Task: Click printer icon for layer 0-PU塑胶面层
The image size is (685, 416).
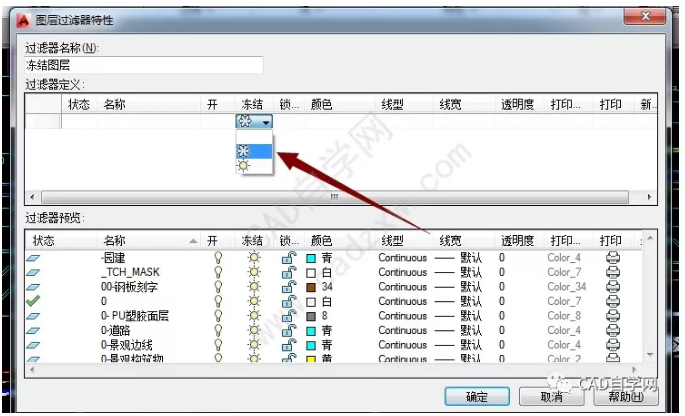Action: [x=612, y=315]
